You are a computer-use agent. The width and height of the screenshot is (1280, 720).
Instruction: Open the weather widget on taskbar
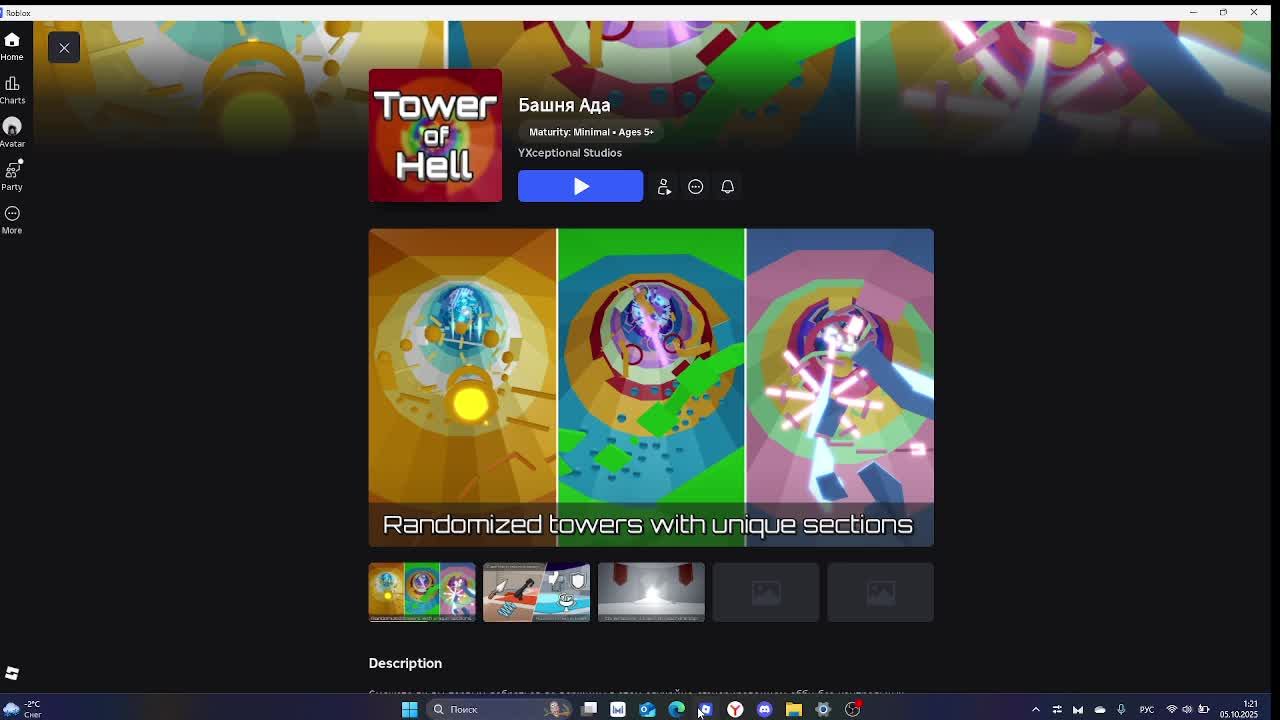(x=24, y=709)
